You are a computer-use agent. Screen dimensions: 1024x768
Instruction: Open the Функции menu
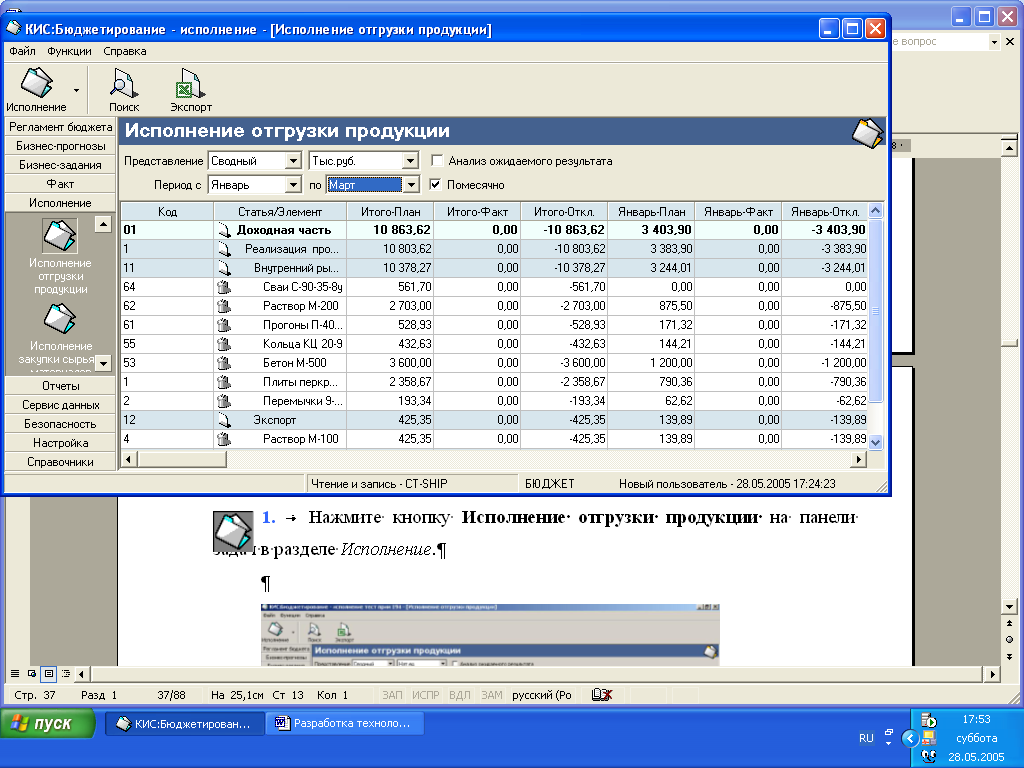pyautogui.click(x=69, y=51)
